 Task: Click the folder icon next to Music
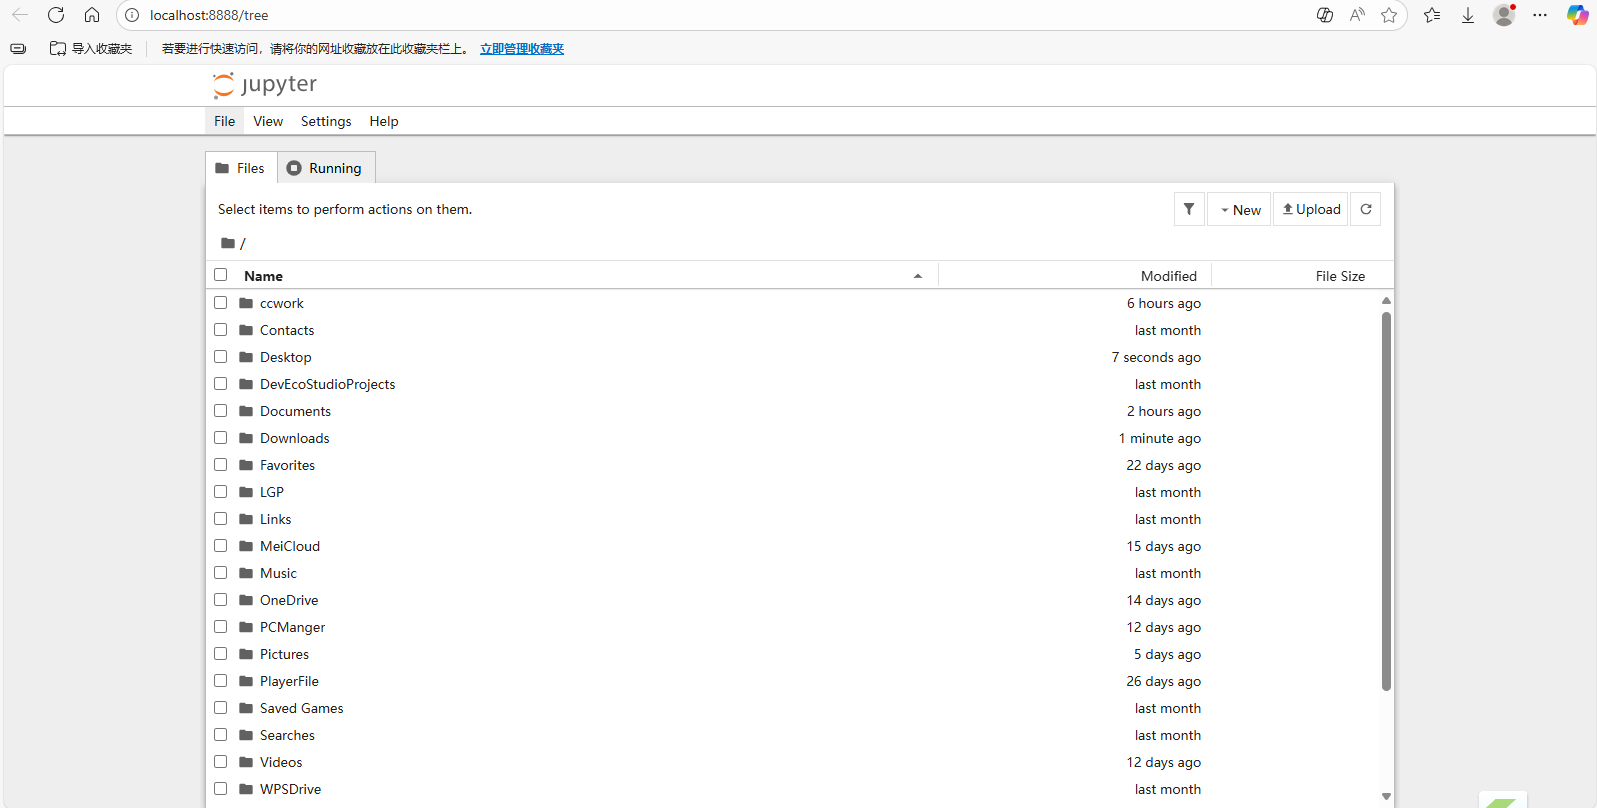coord(246,573)
